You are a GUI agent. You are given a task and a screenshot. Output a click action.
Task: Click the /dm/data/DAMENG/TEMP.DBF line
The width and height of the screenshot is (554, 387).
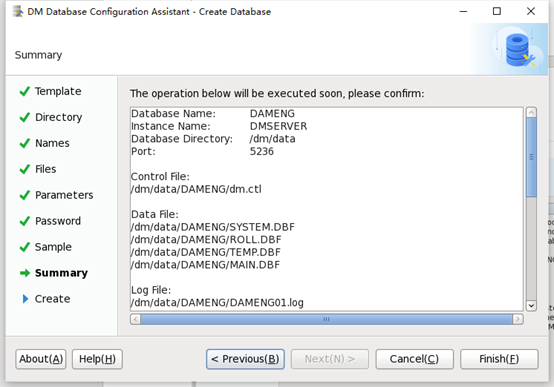click(206, 252)
